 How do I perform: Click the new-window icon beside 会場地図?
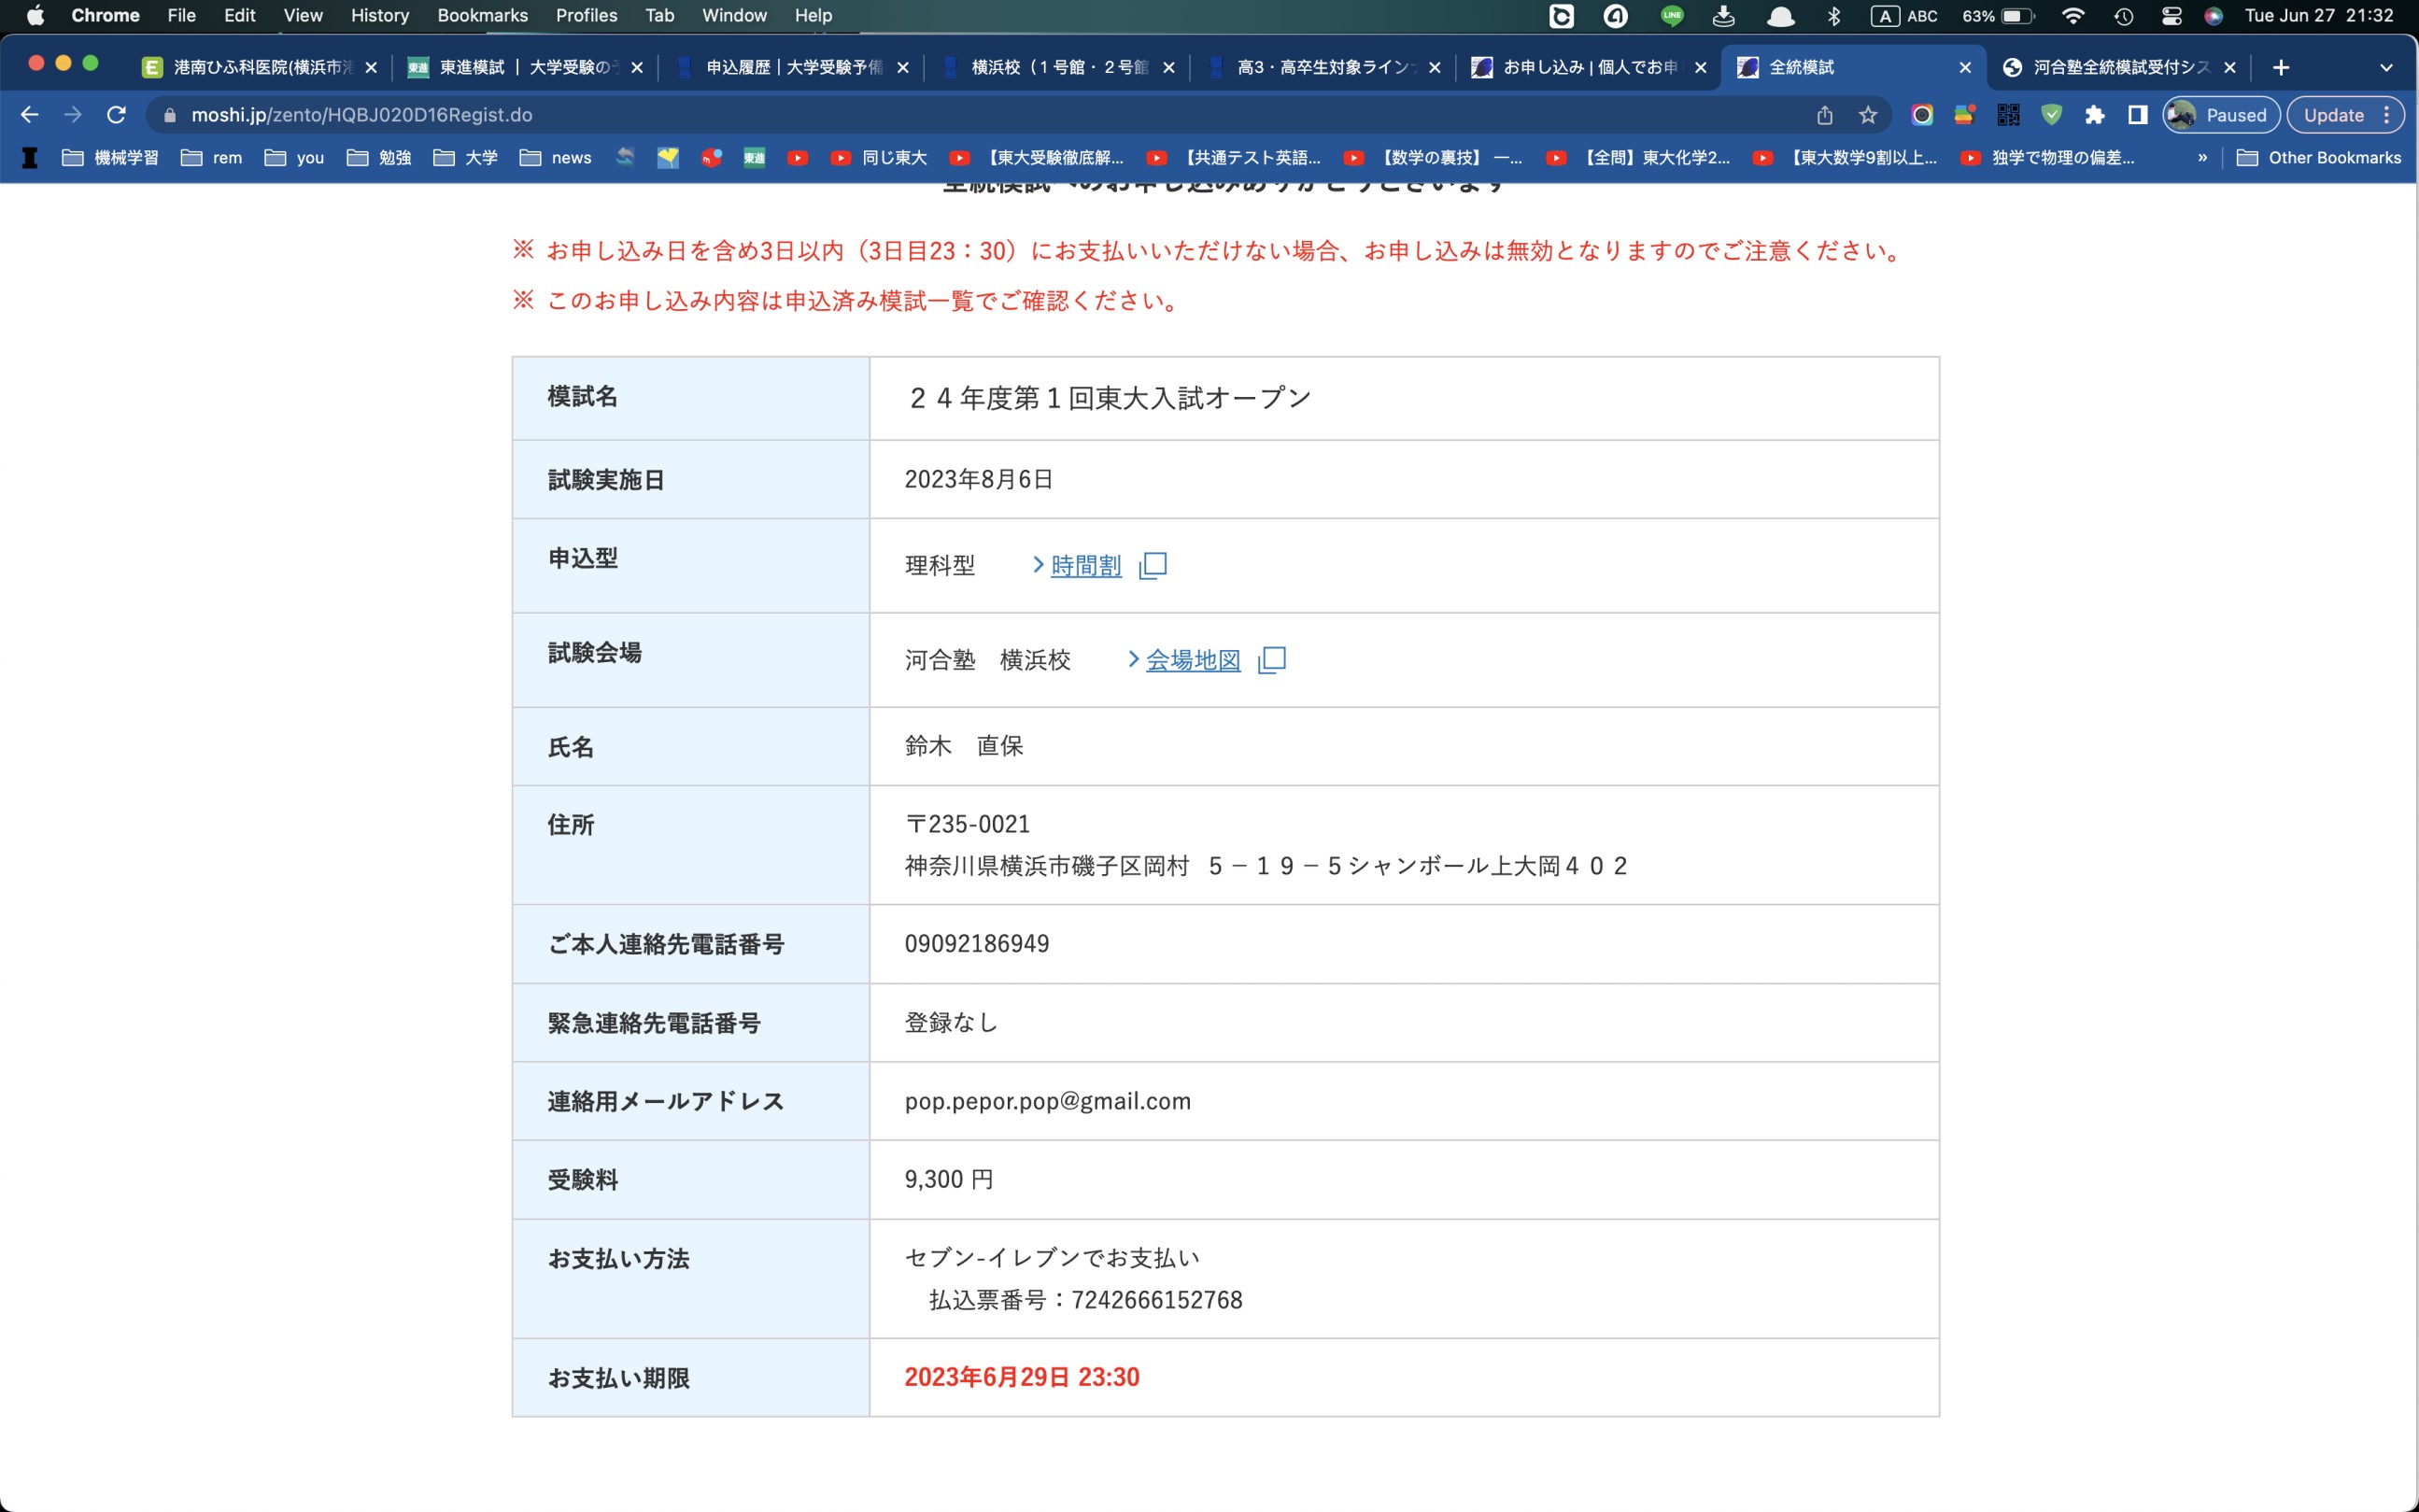(x=1272, y=660)
